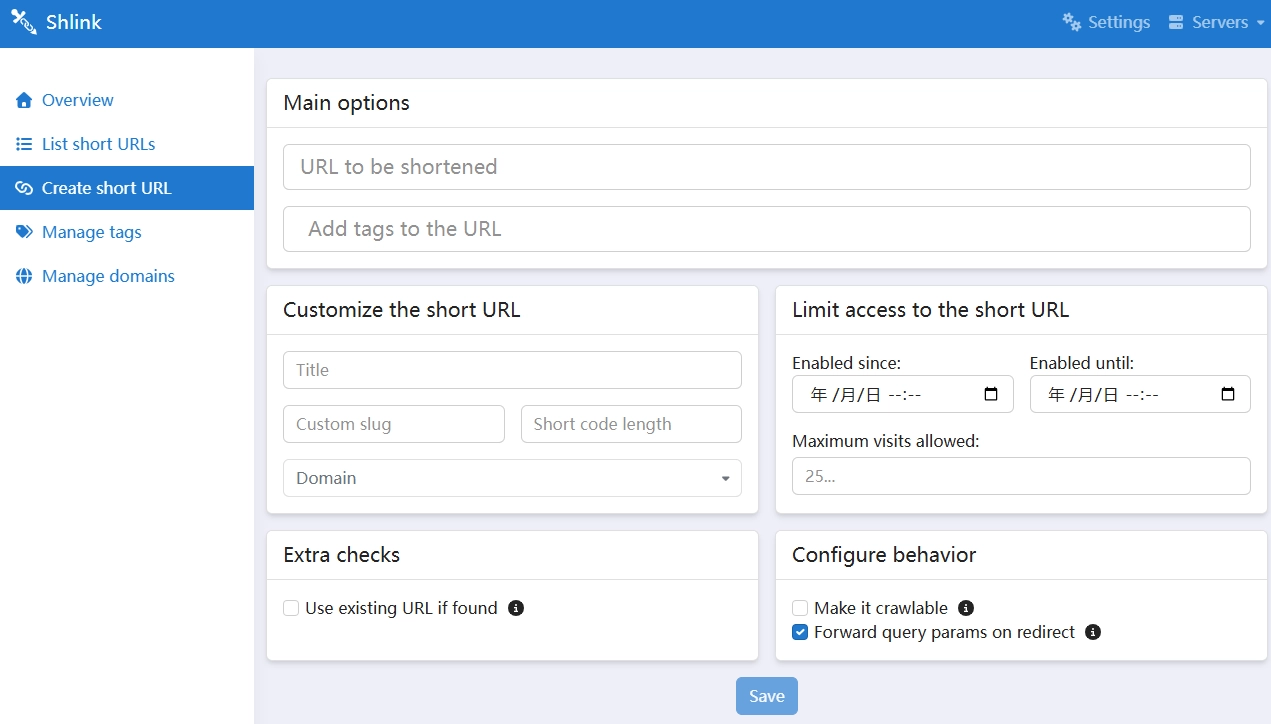Click the Shlink logo icon
Screen dimensions: 1271x724
[x=23, y=22]
